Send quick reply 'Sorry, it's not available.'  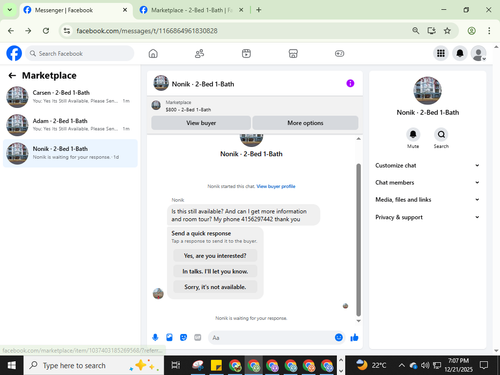pyautogui.click(x=215, y=287)
